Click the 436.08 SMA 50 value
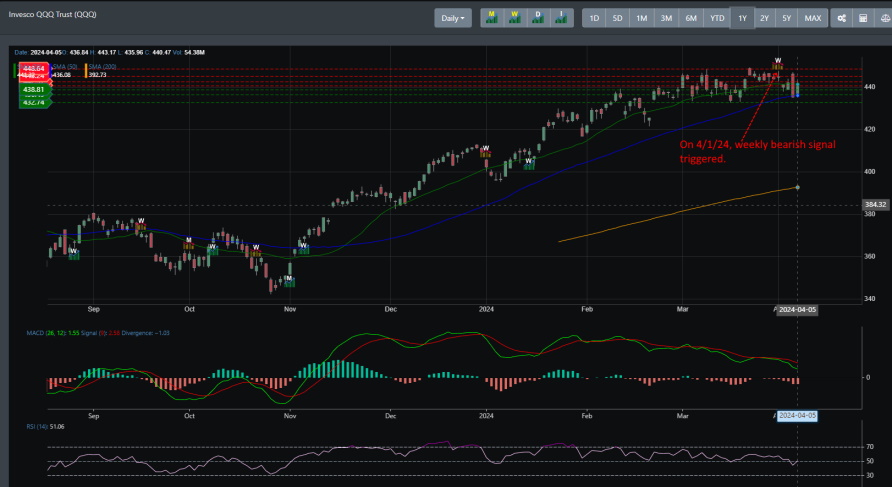 coord(62,75)
